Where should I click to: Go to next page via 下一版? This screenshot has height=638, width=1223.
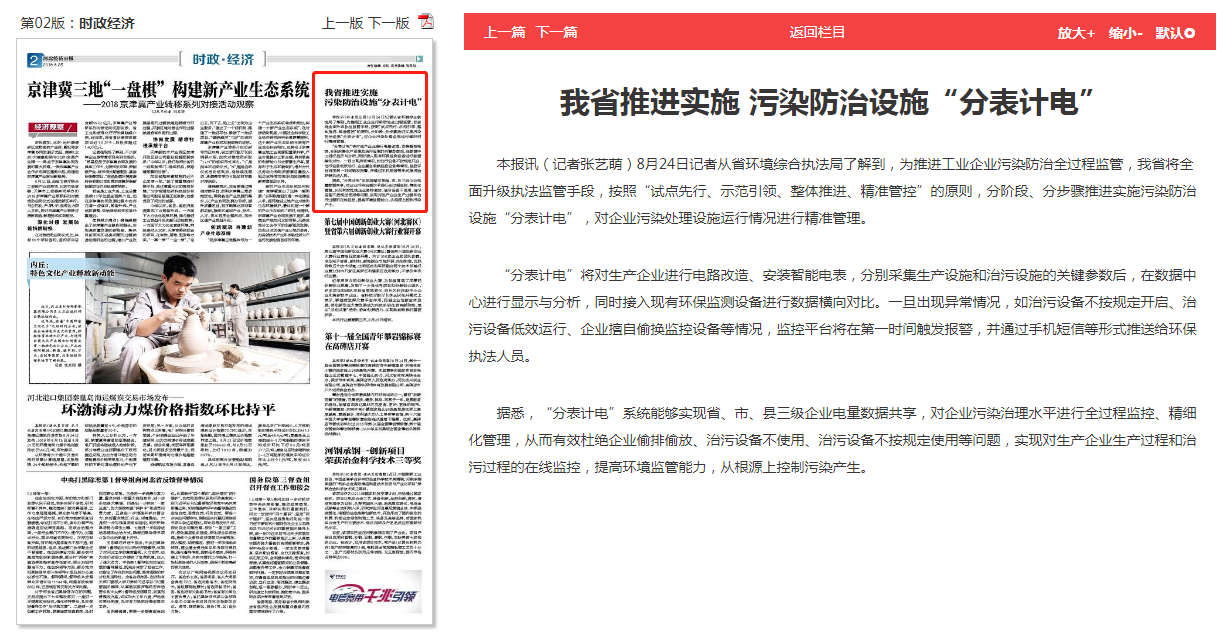point(388,23)
